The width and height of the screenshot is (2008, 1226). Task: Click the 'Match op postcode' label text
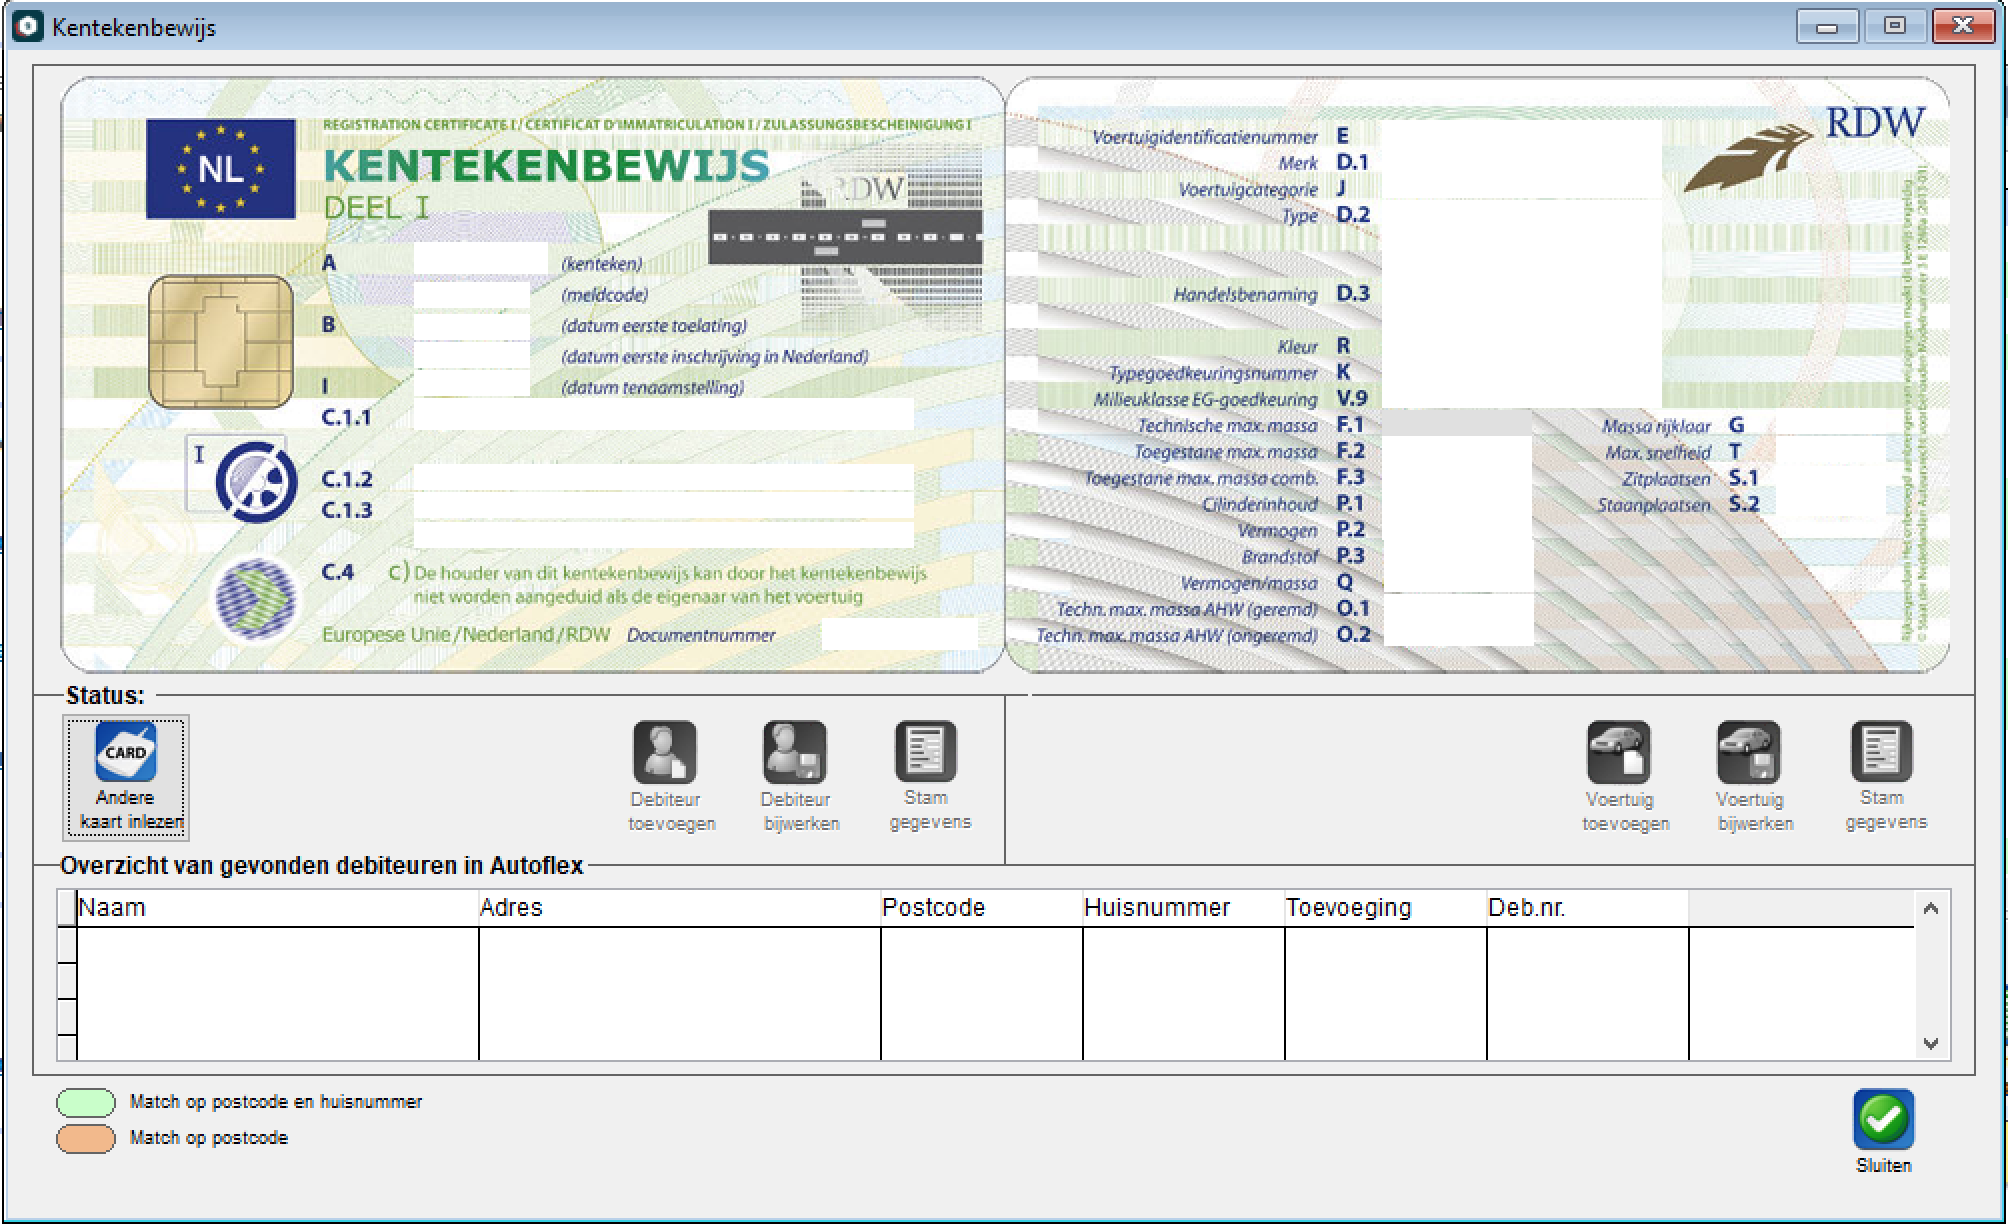(209, 1138)
